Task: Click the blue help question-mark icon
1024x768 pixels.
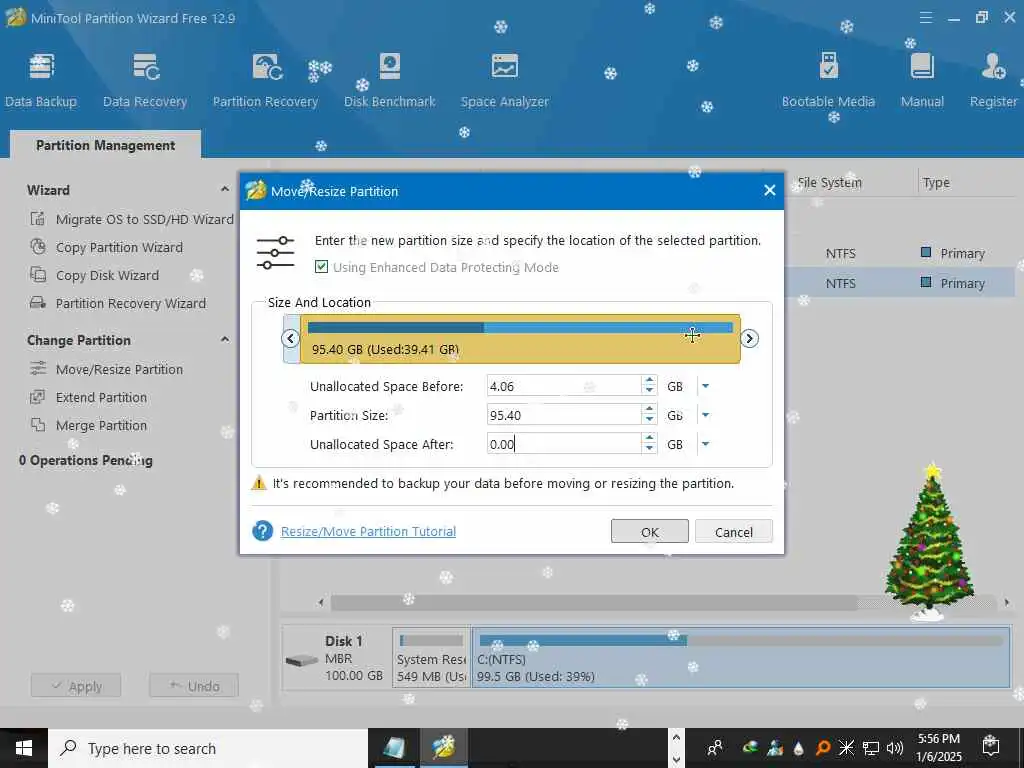Action: (x=263, y=531)
